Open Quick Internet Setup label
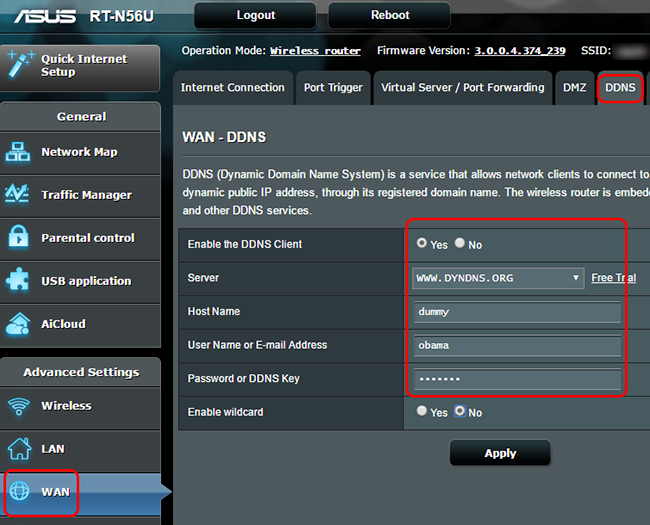The width and height of the screenshot is (650, 525). click(84, 65)
